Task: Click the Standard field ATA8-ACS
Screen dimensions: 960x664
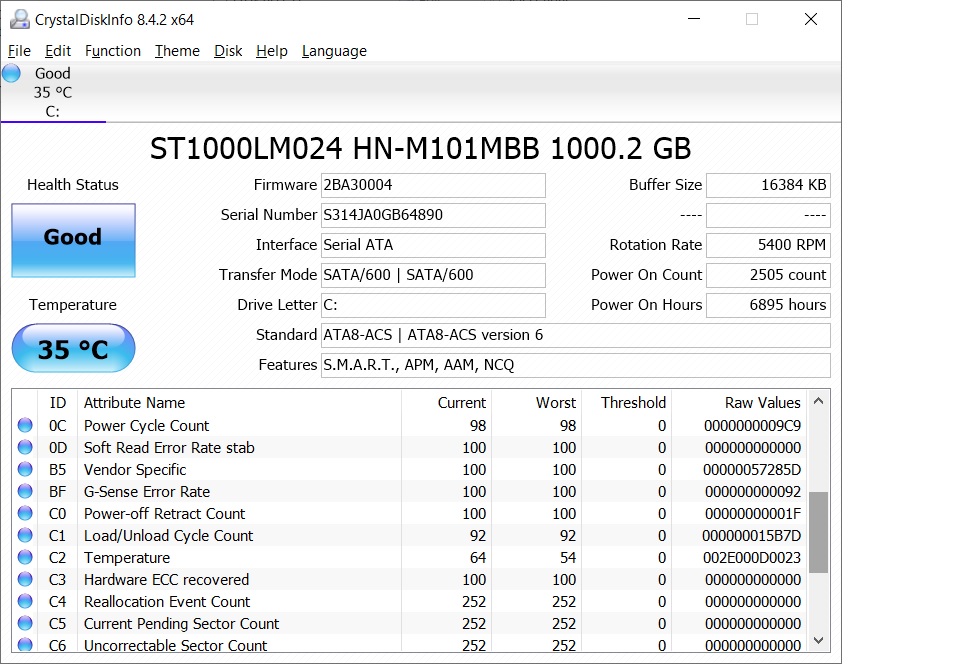Action: [576, 335]
